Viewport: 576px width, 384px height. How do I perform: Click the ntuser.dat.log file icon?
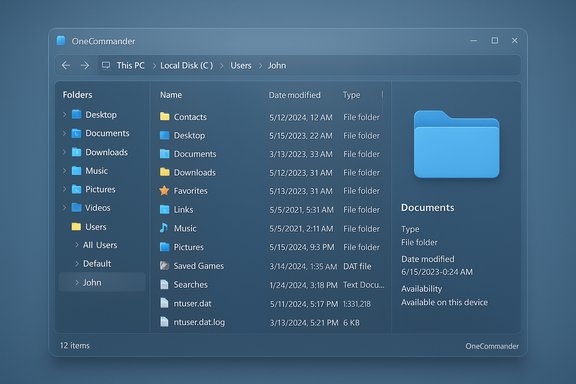coord(164,322)
